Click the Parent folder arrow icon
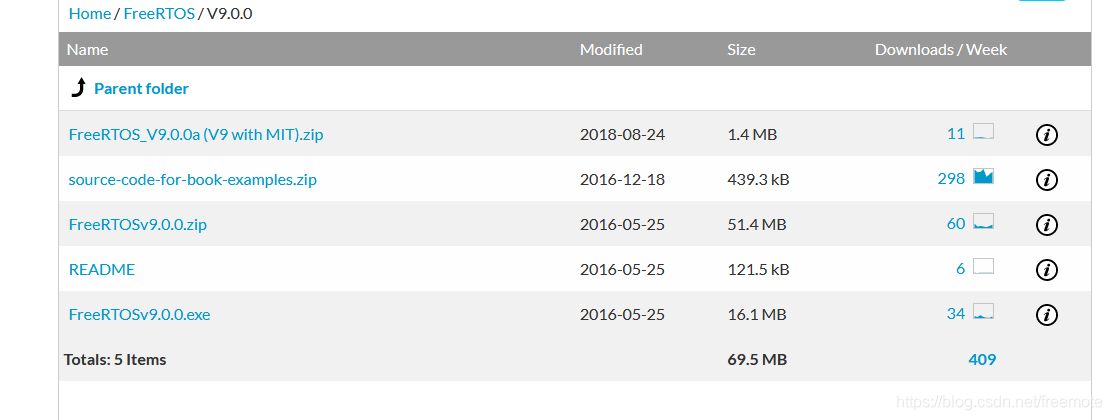1112x420 pixels. 78,89
